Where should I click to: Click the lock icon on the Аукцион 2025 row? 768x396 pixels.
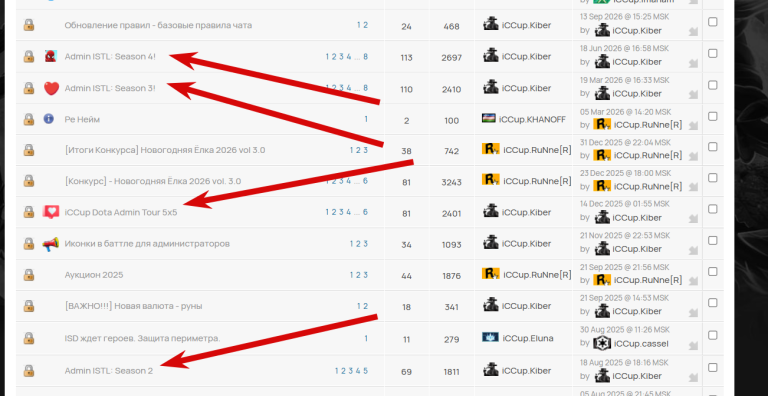(x=29, y=274)
